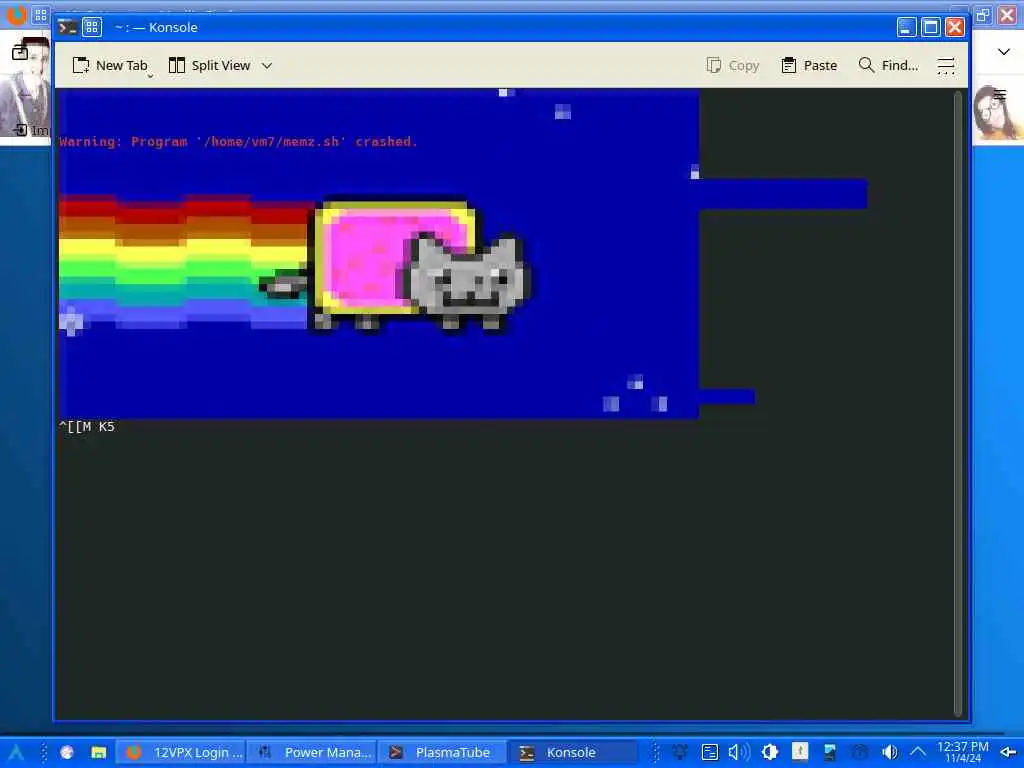Open clipboard tray icon

710,752
